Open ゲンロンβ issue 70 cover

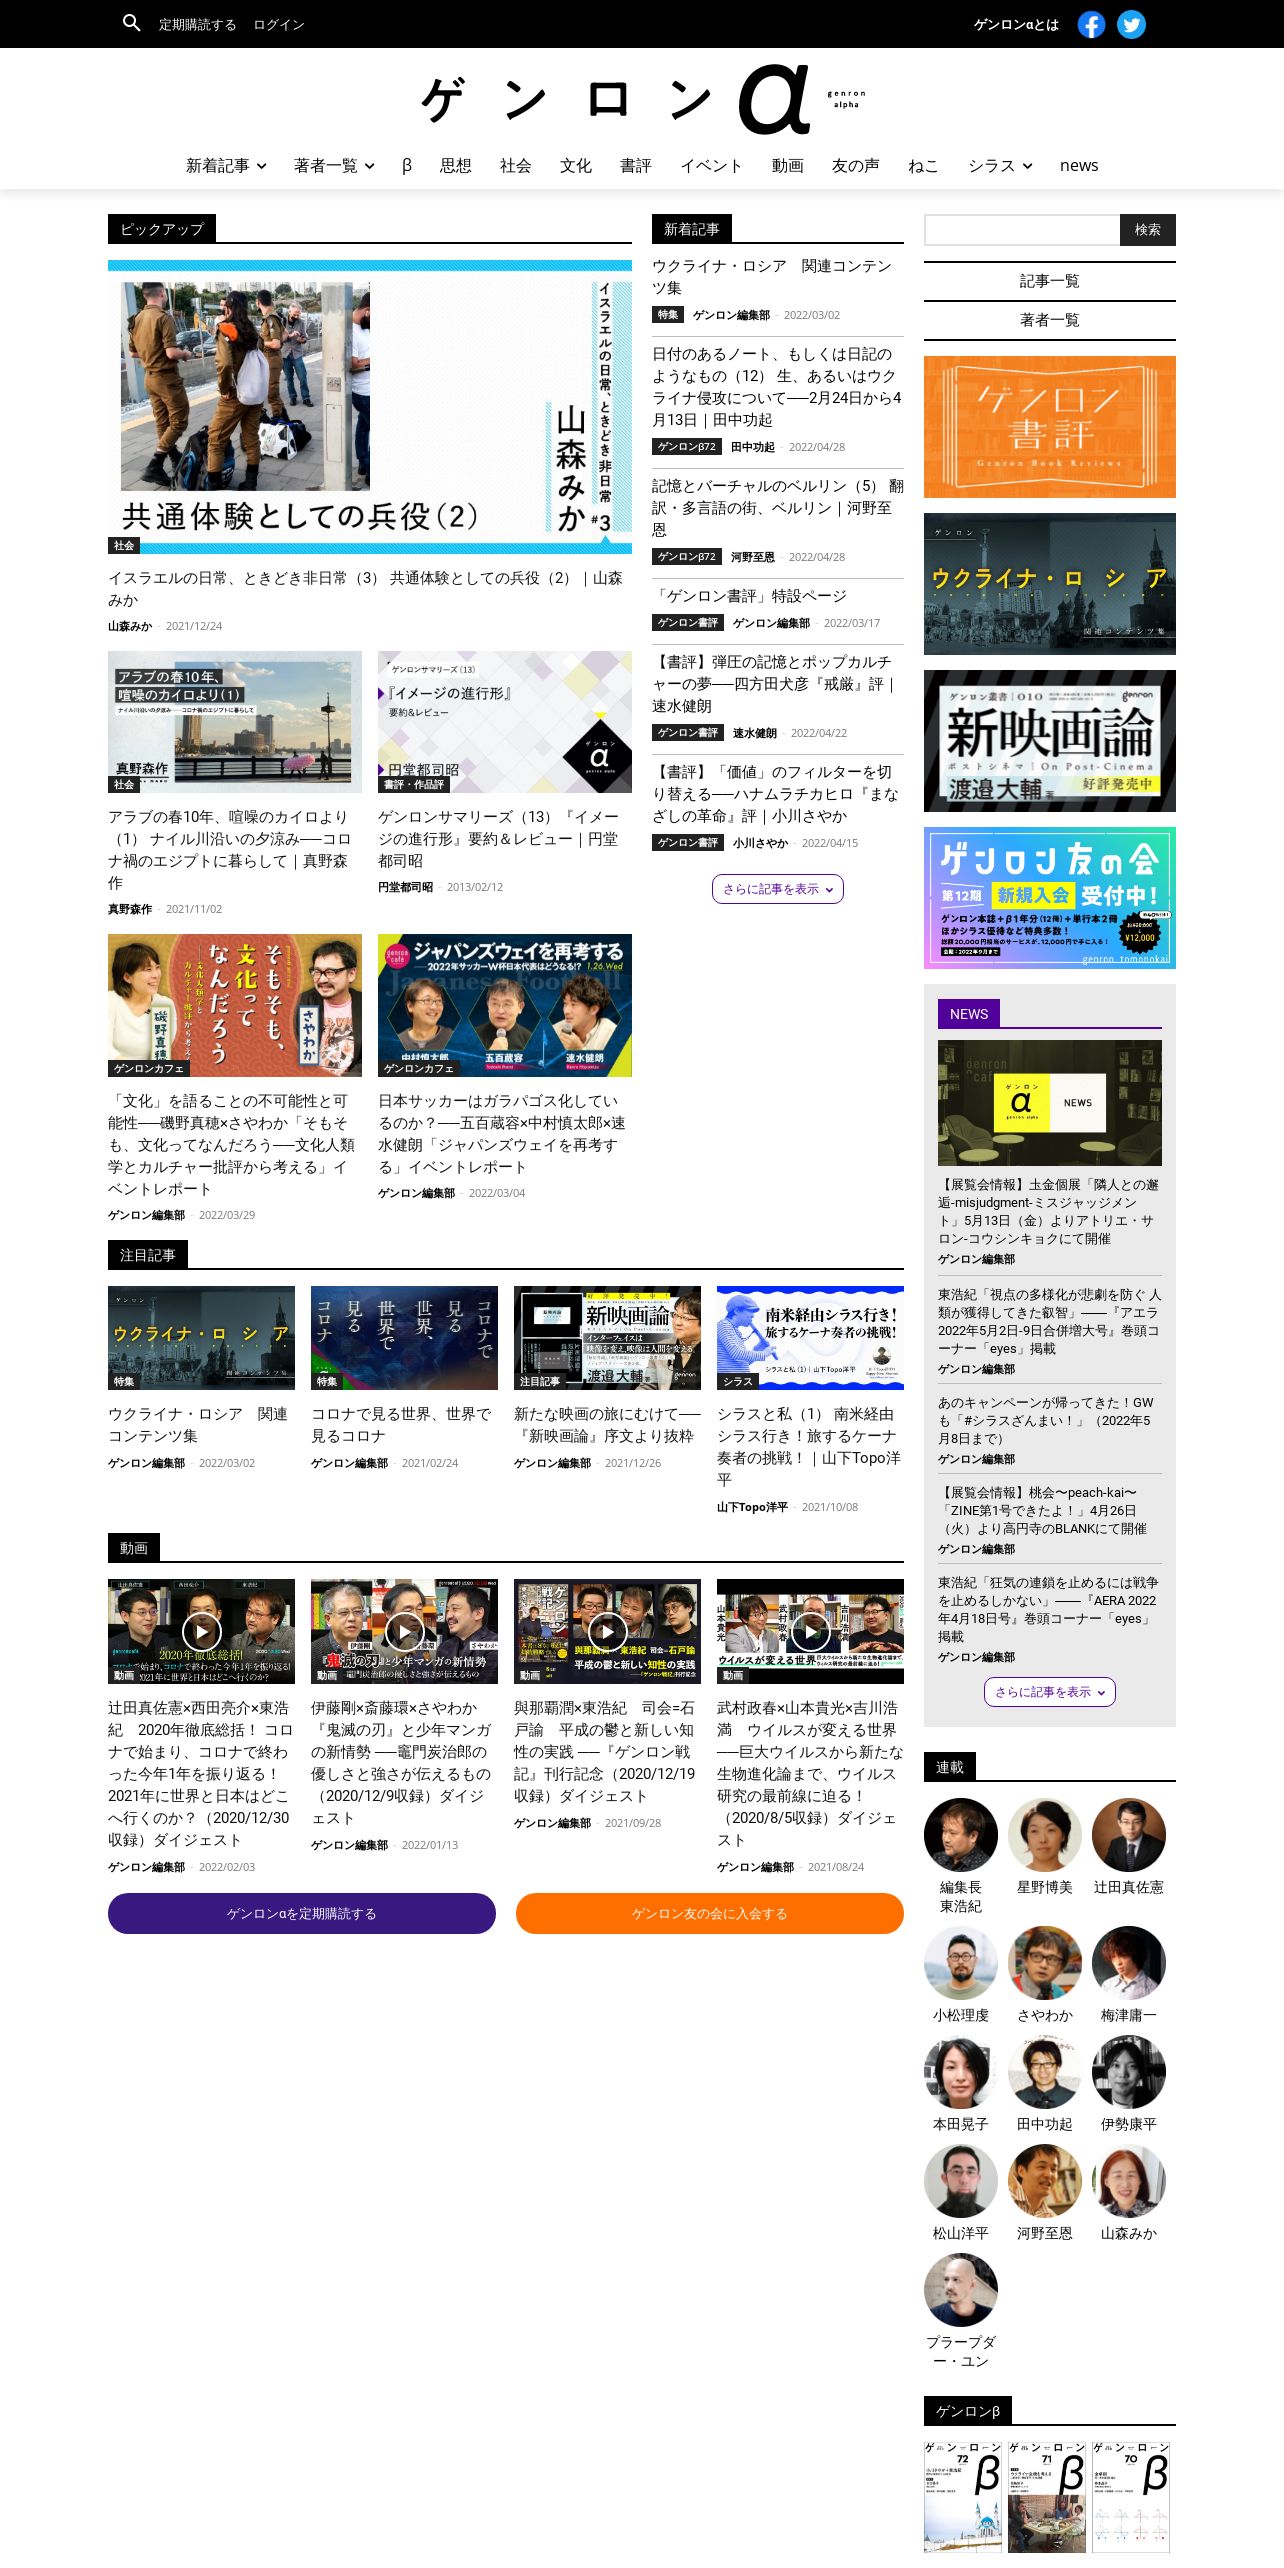[x=1131, y=2497]
